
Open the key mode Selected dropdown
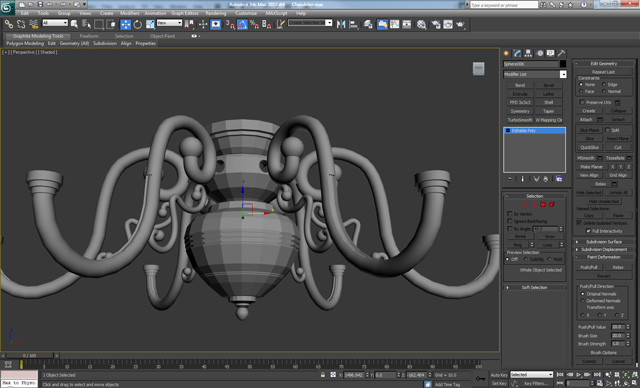(531, 375)
